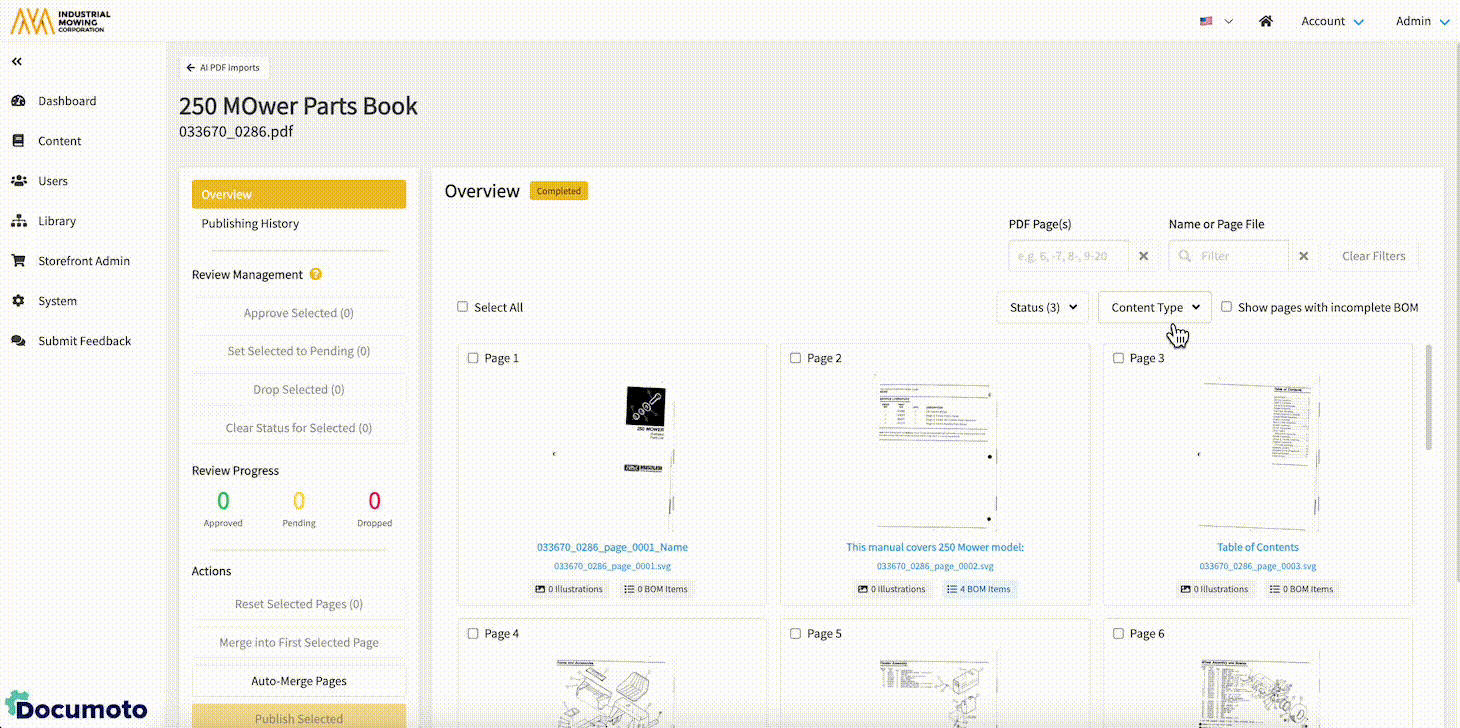Click the Clear Filters button
The width and height of the screenshot is (1460, 728).
(1373, 256)
